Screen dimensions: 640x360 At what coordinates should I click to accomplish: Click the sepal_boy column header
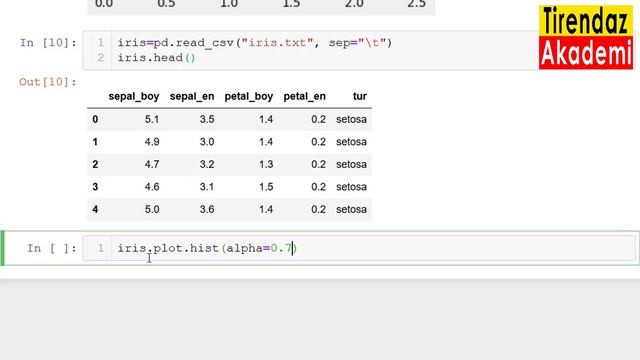click(x=134, y=96)
